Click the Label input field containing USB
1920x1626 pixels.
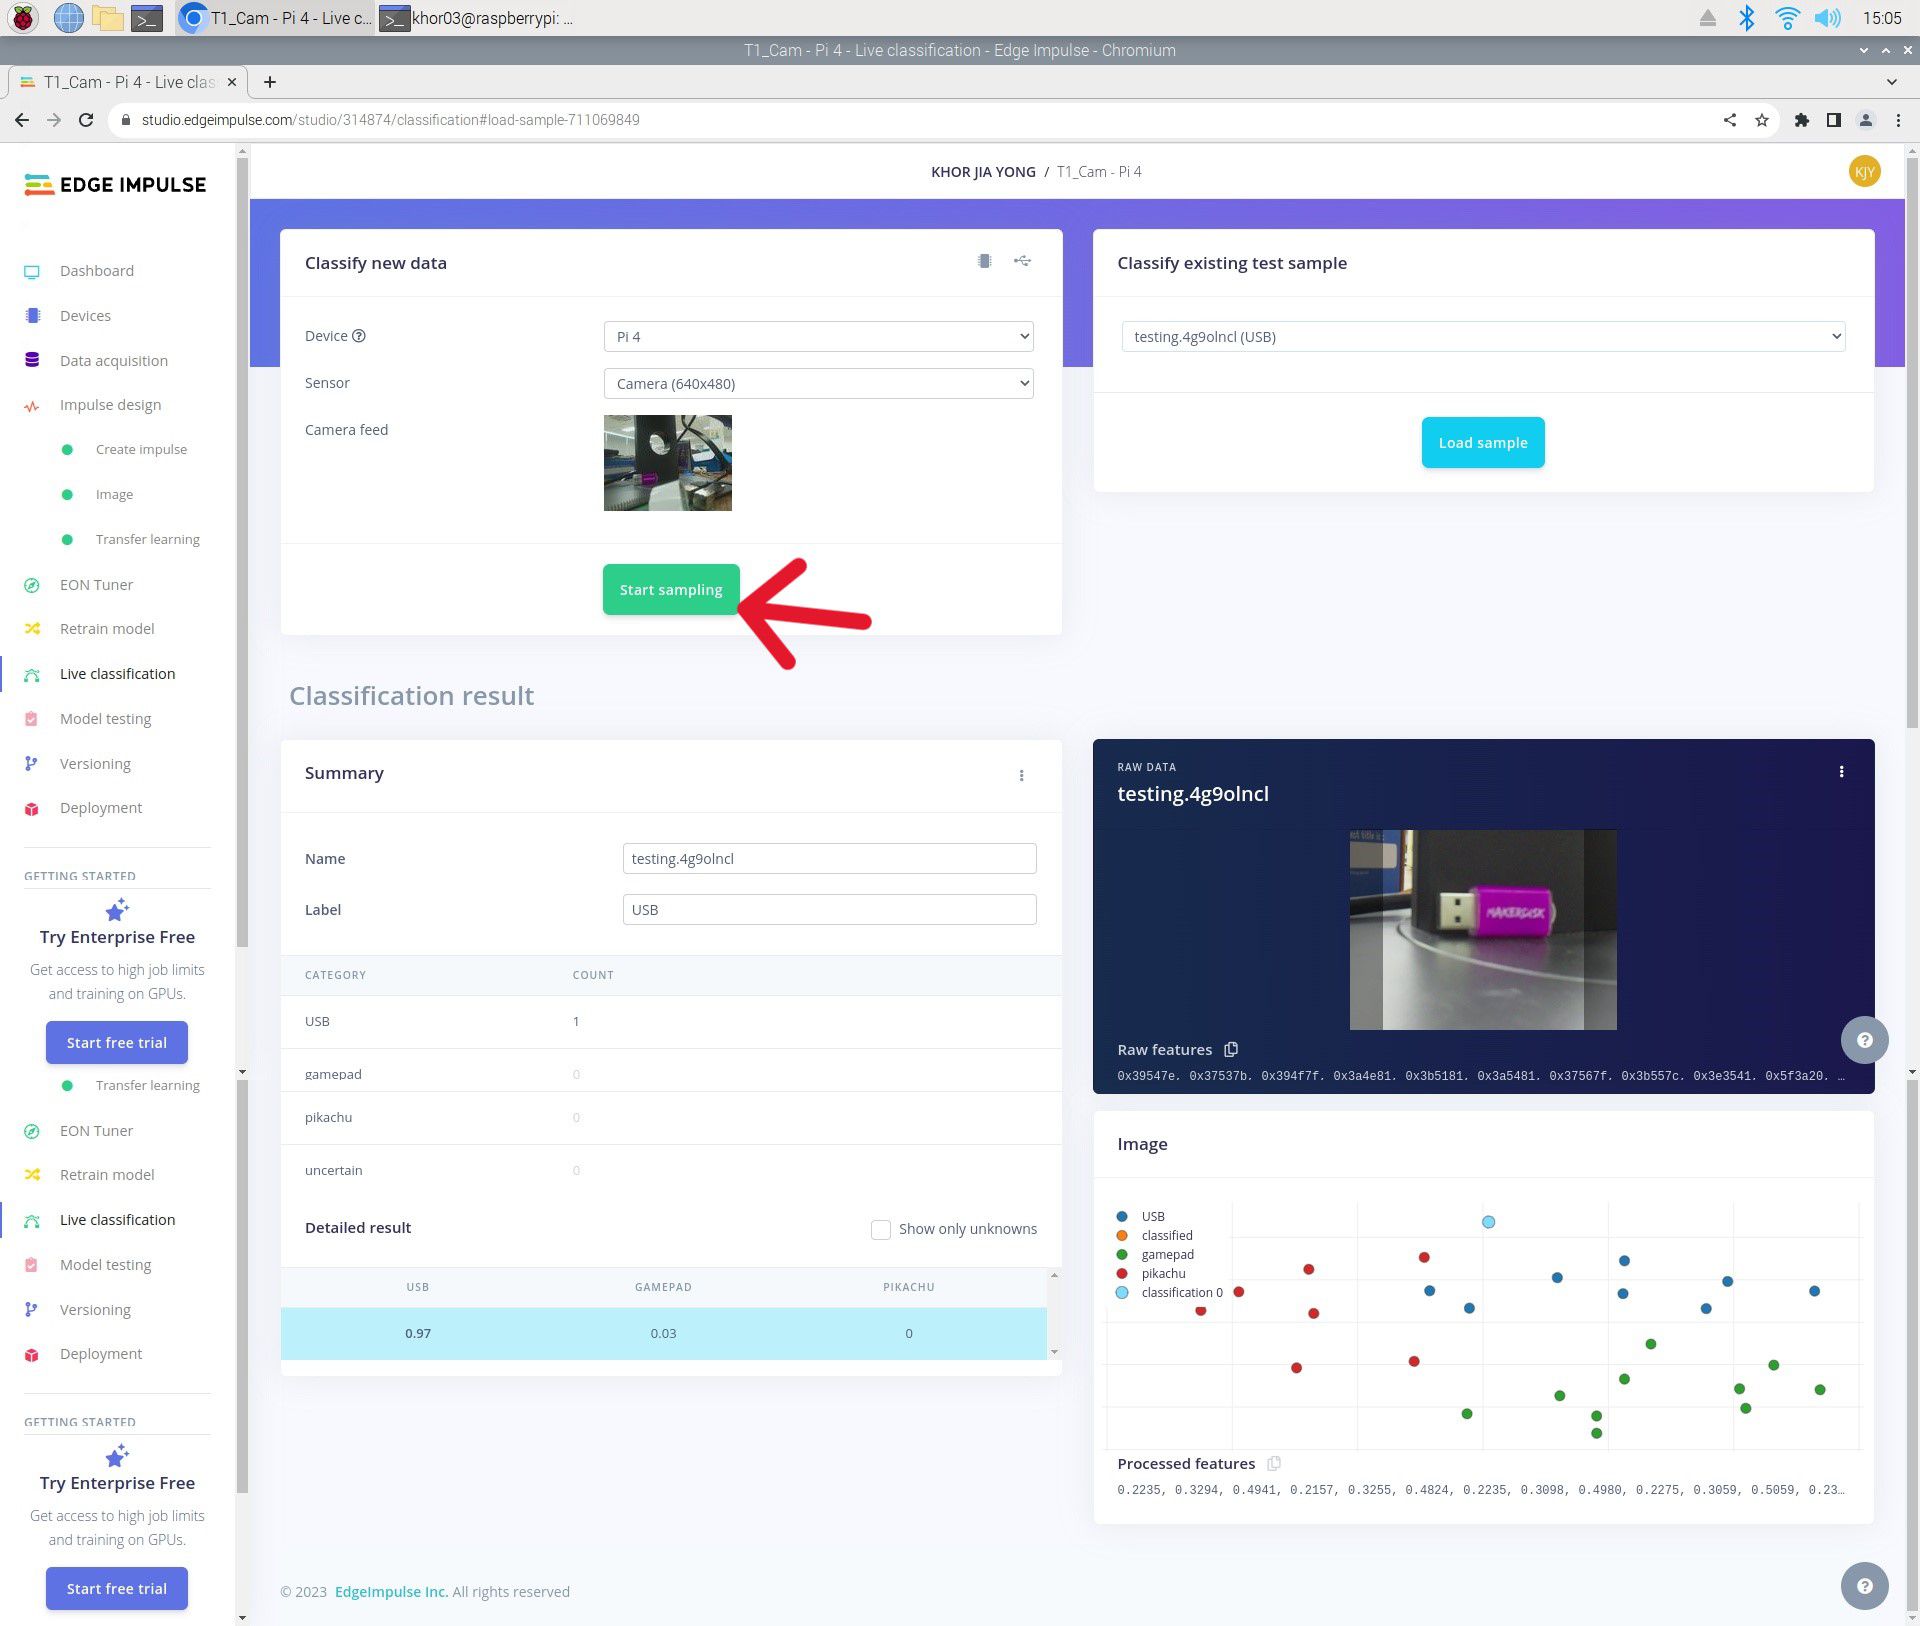click(828, 909)
